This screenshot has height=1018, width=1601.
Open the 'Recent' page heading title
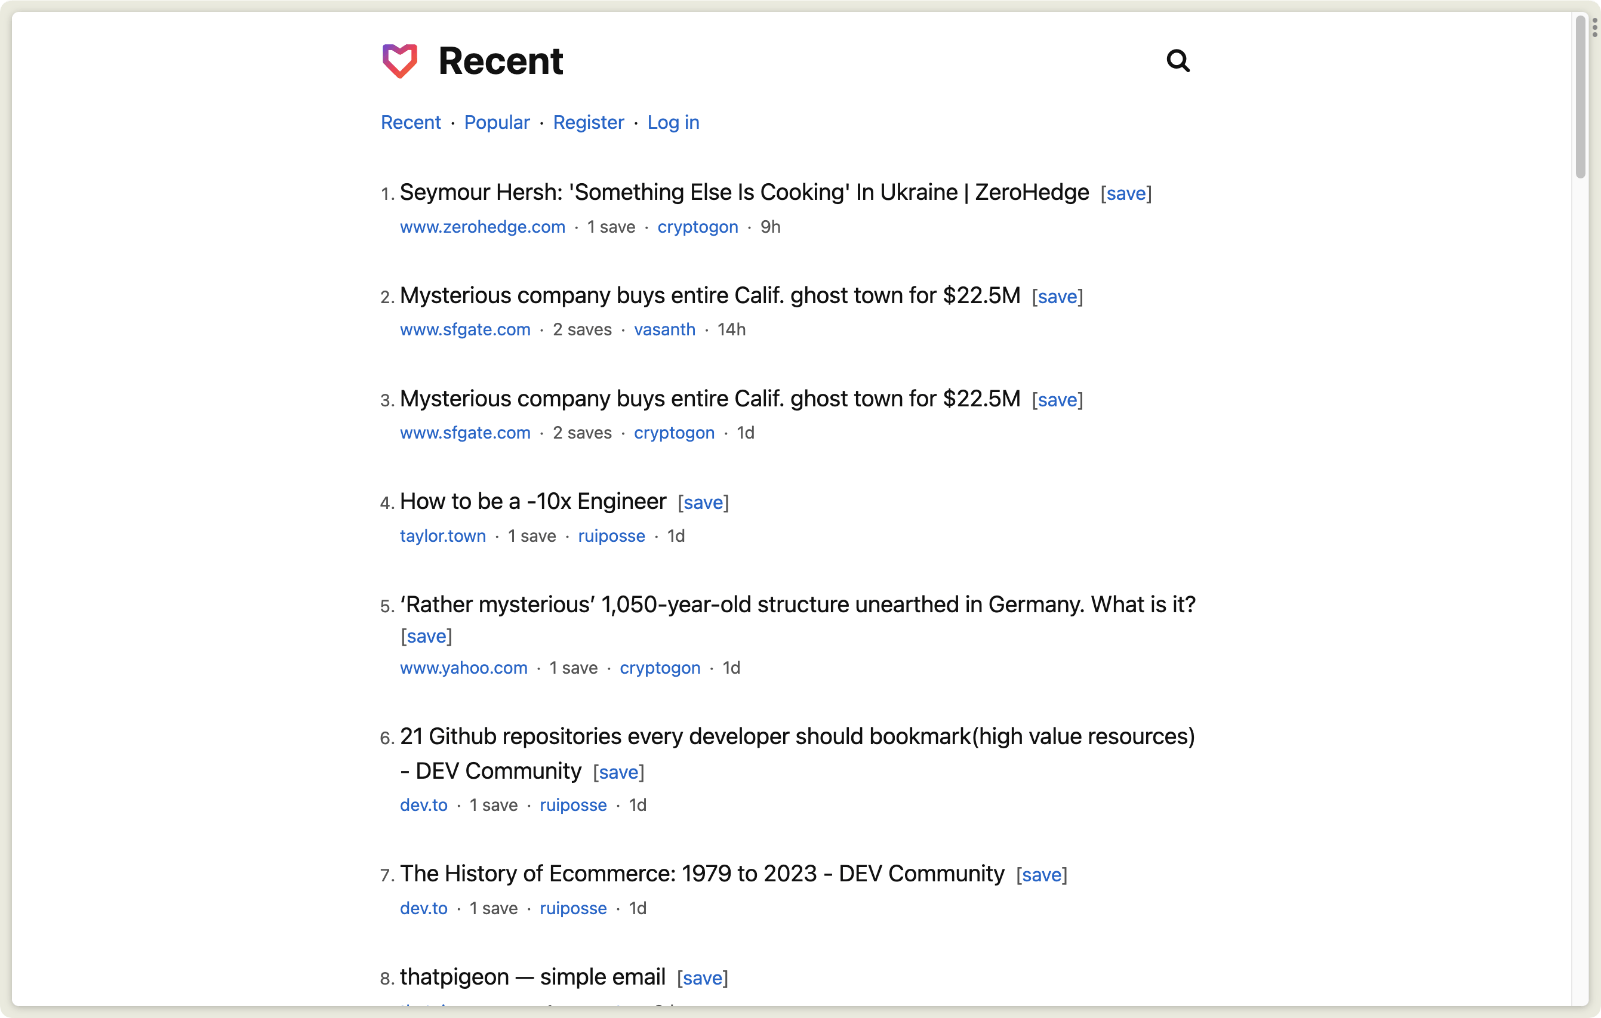point(500,61)
